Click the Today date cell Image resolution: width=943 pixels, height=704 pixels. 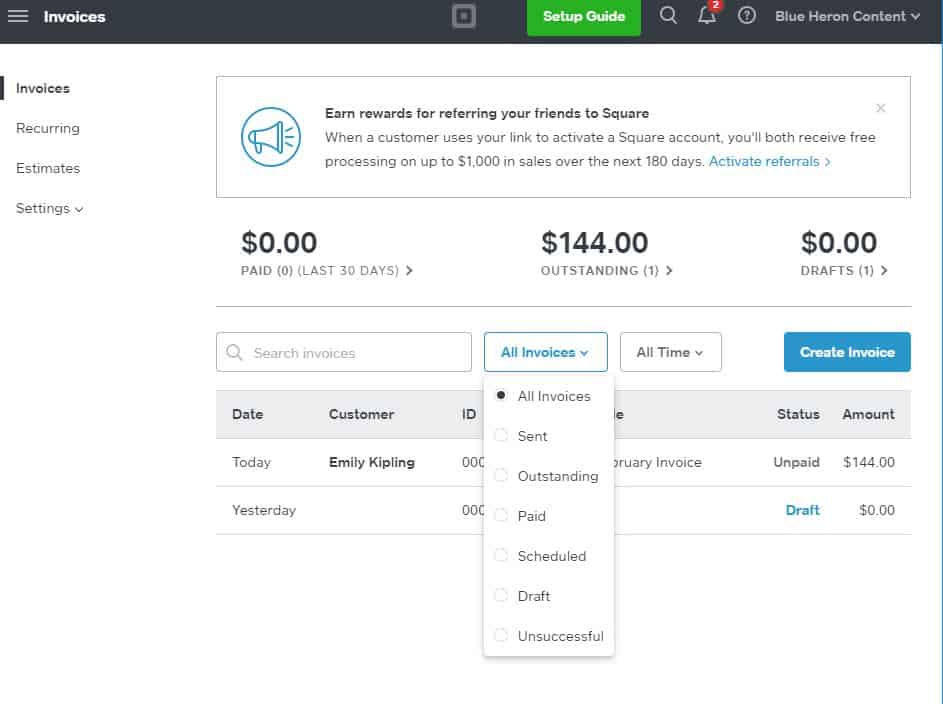click(251, 462)
